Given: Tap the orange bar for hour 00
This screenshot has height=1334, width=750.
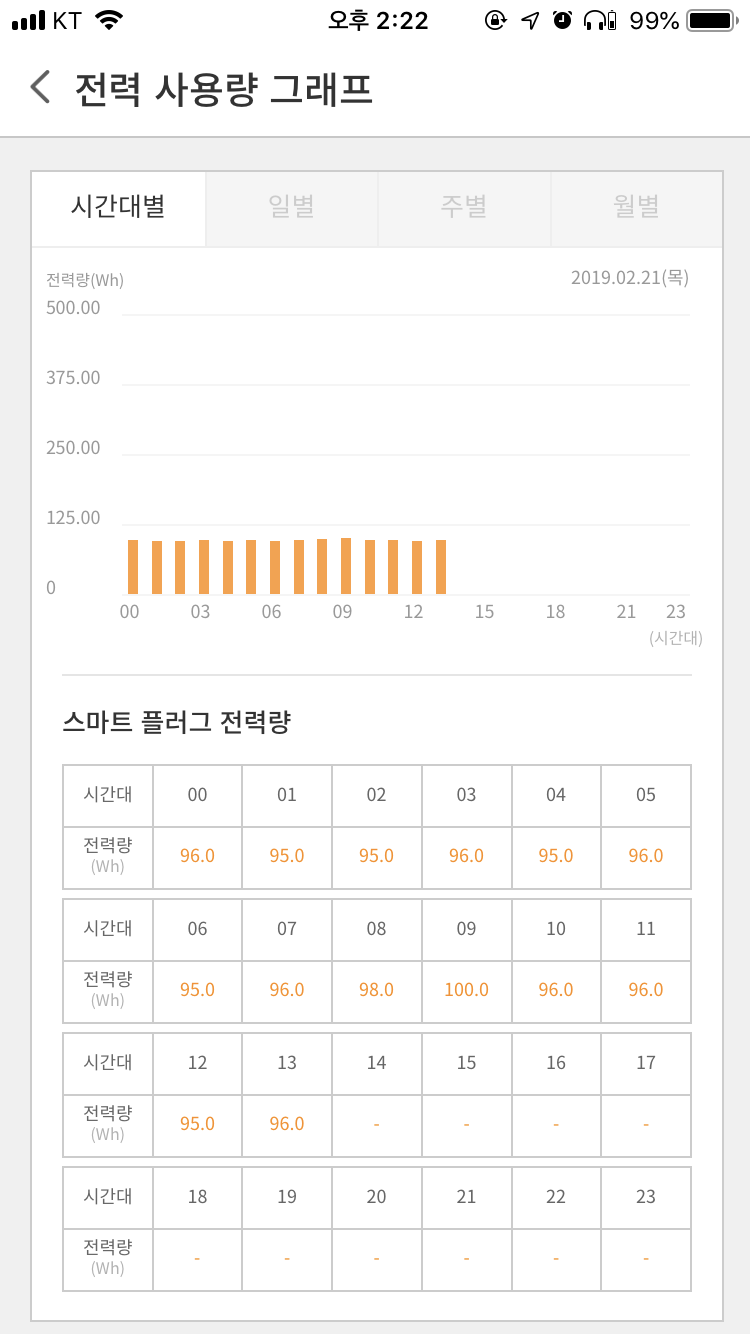Looking at the screenshot, I should pyautogui.click(x=133, y=567).
